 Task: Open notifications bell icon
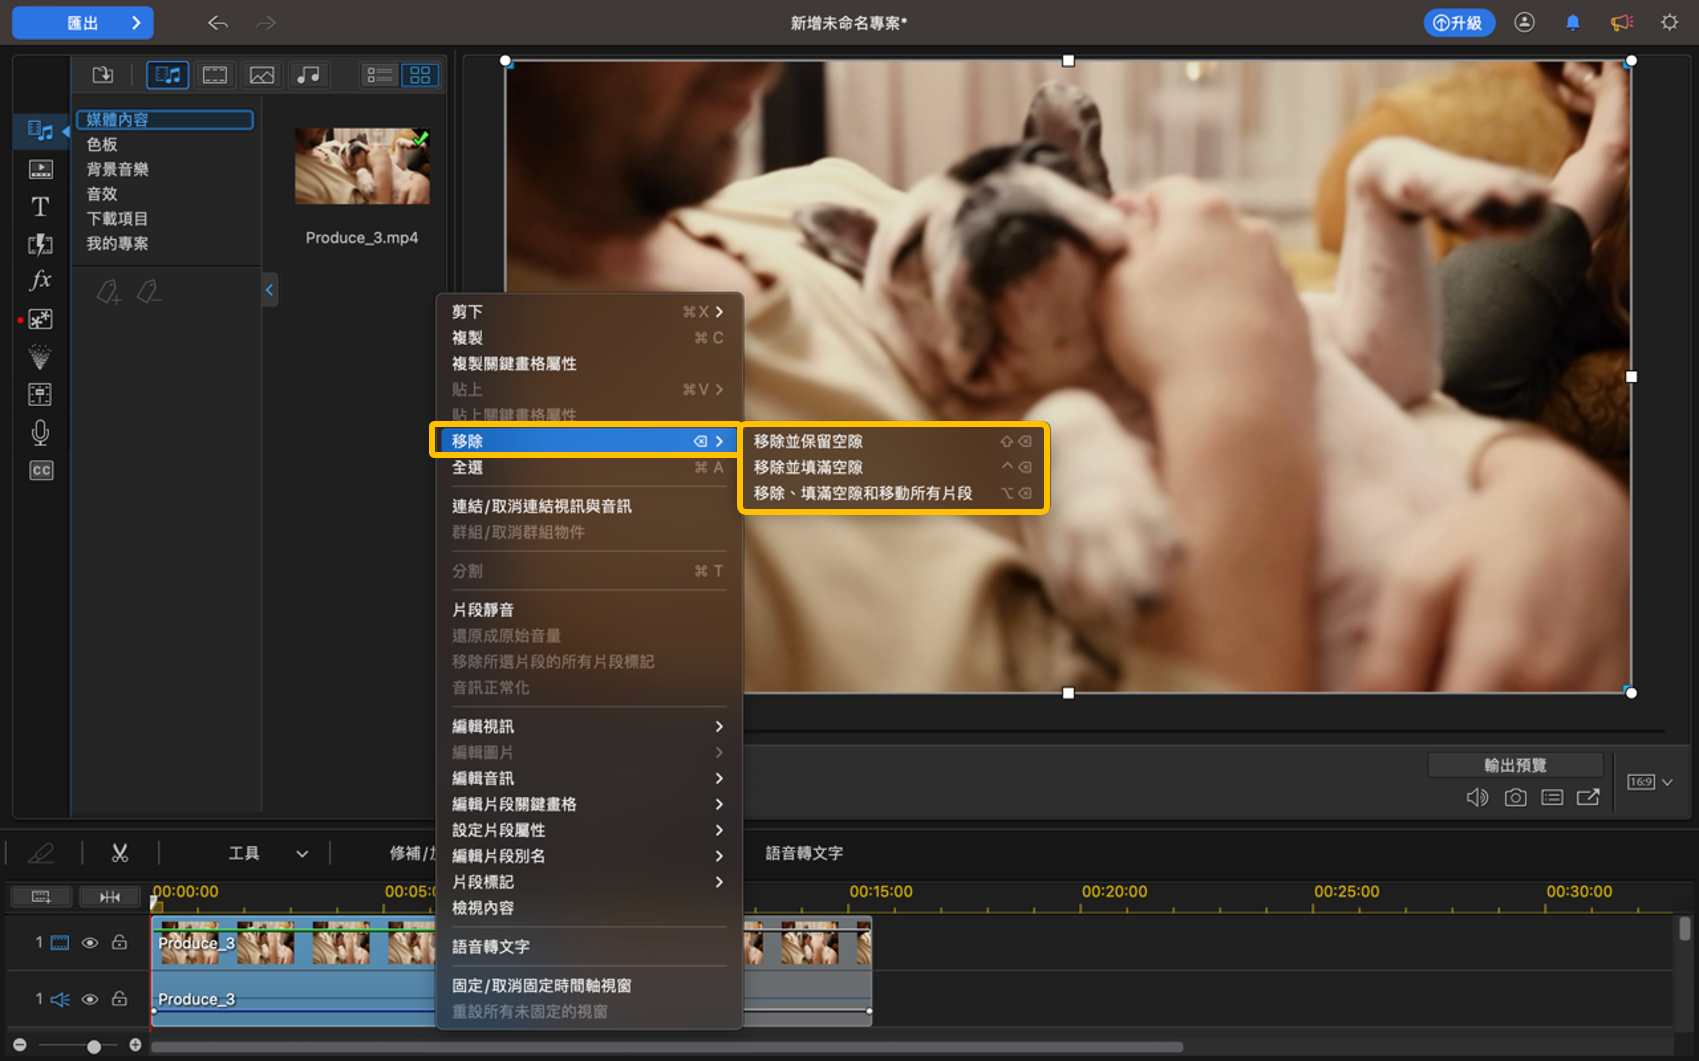point(1573,22)
